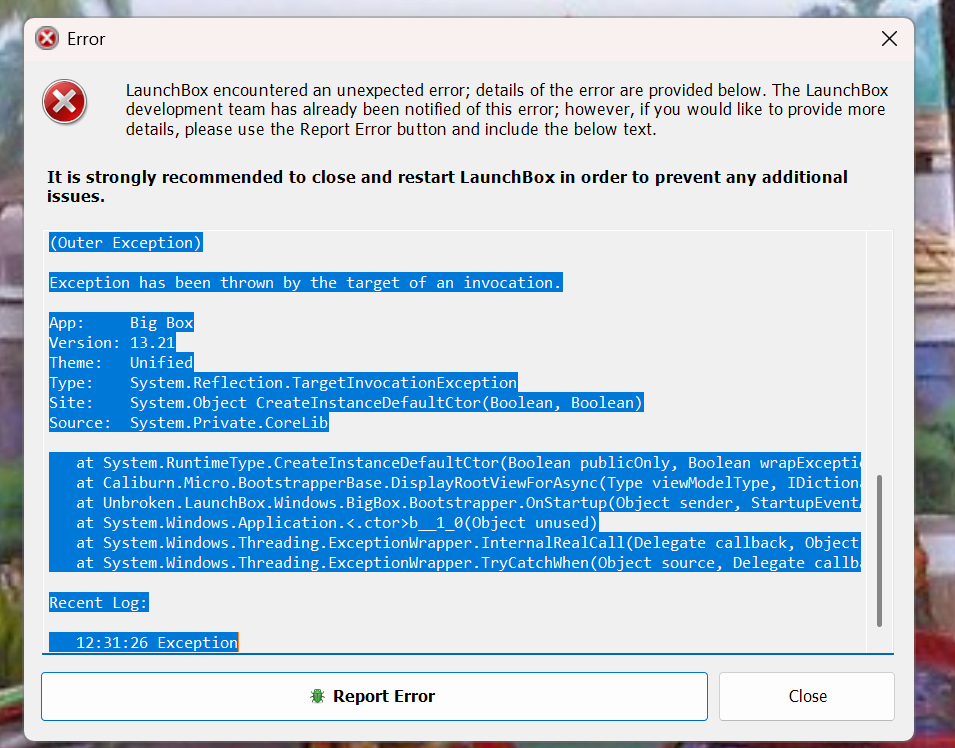Screen dimensions: 955x748
Task: Click the ExceptionWrapper.TryCatchWhen stack trace line
Action: pyautogui.click(x=455, y=563)
